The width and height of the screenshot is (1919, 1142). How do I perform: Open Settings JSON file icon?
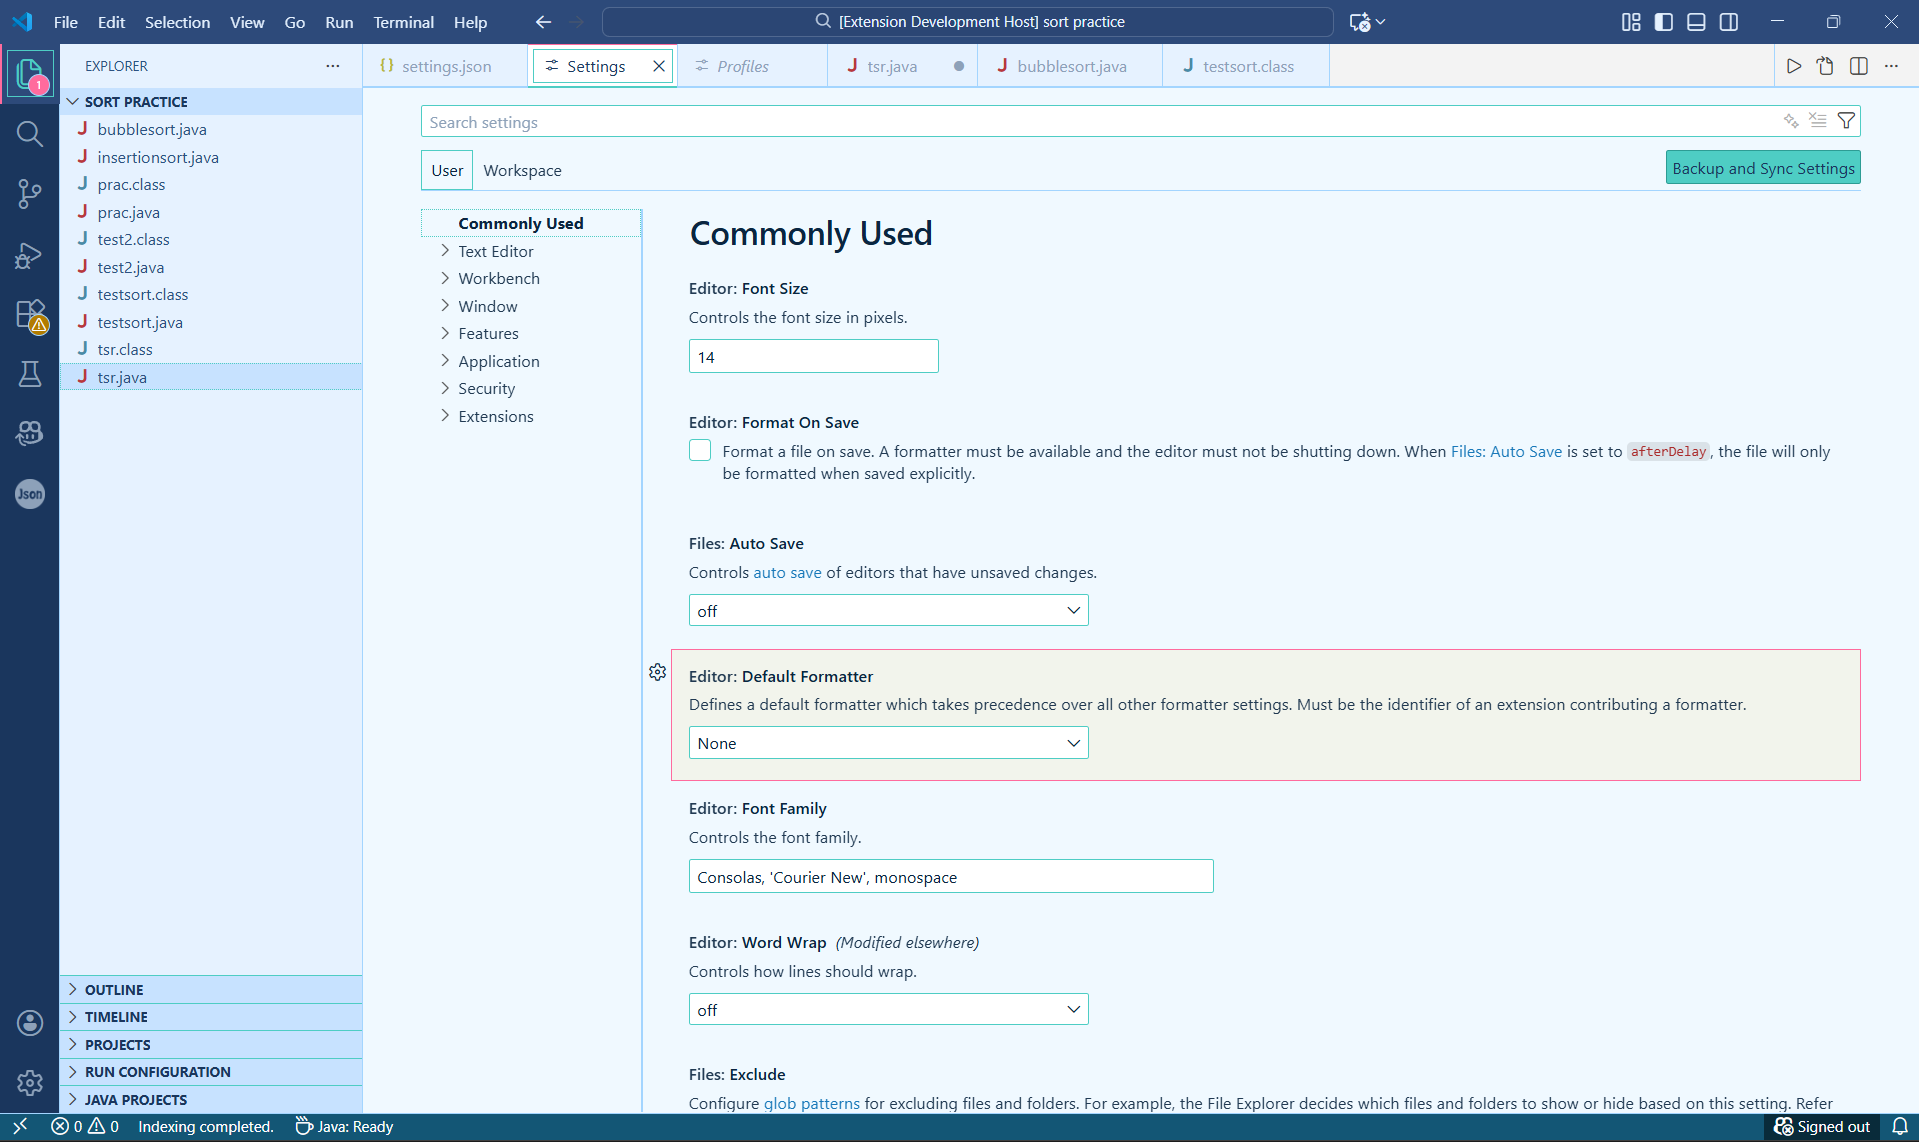1826,66
